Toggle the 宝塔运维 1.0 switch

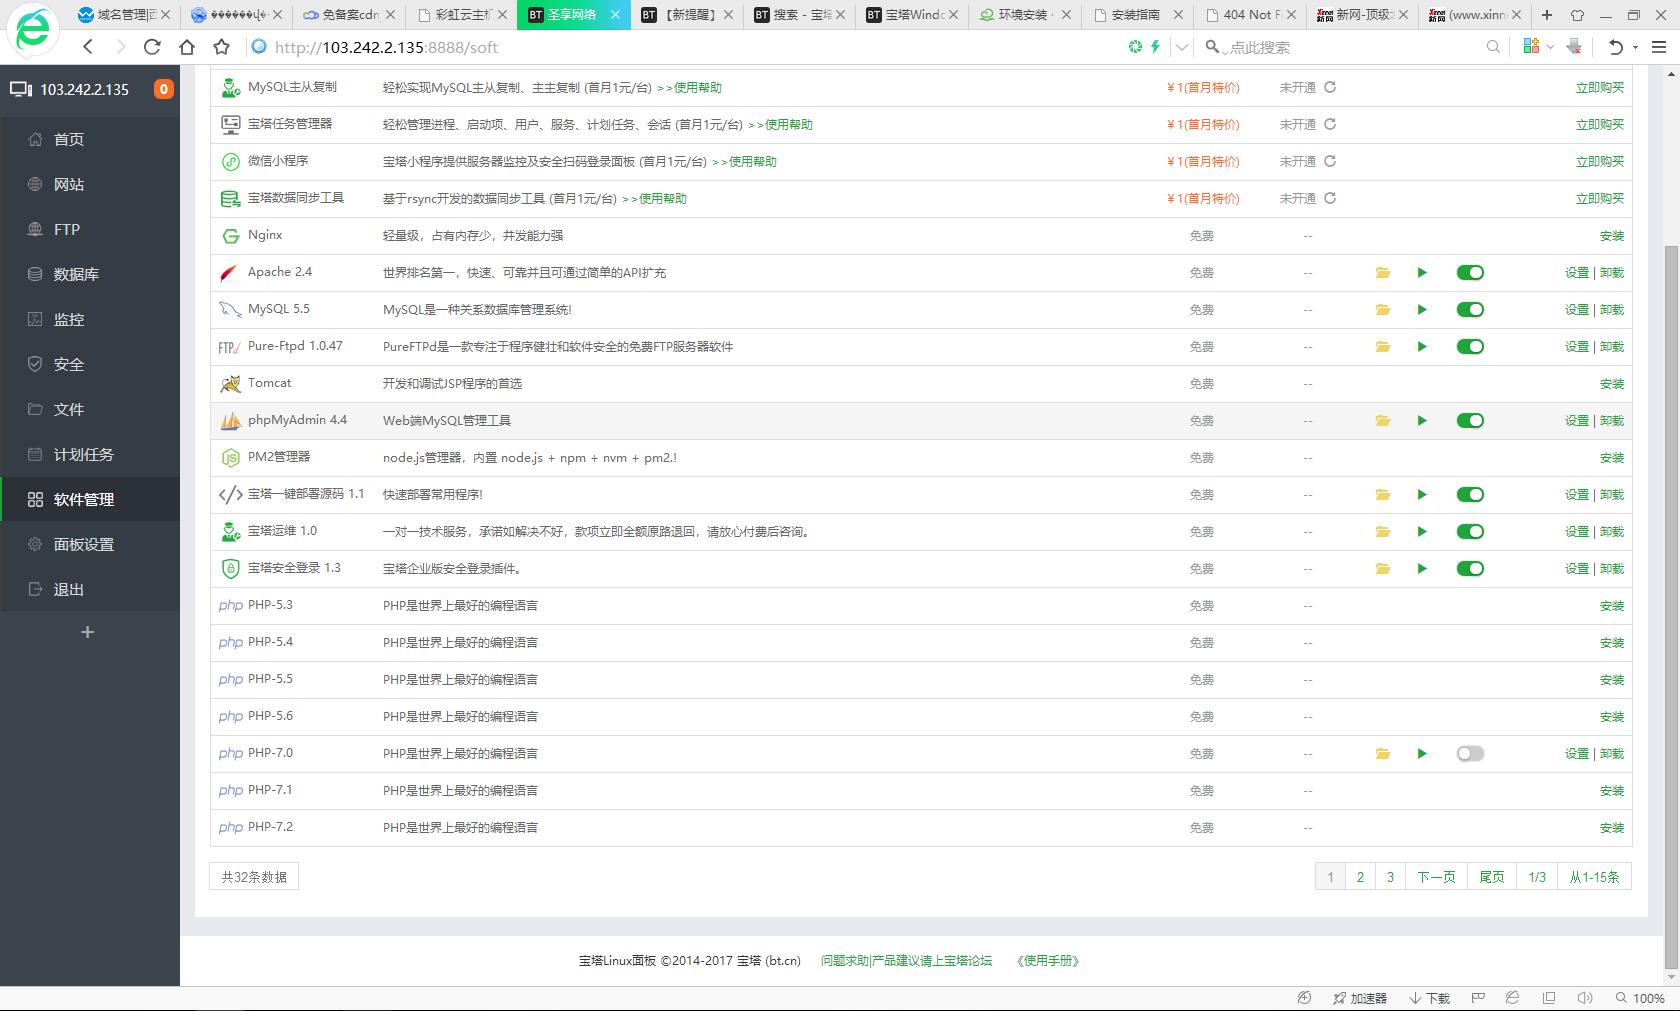(1470, 532)
